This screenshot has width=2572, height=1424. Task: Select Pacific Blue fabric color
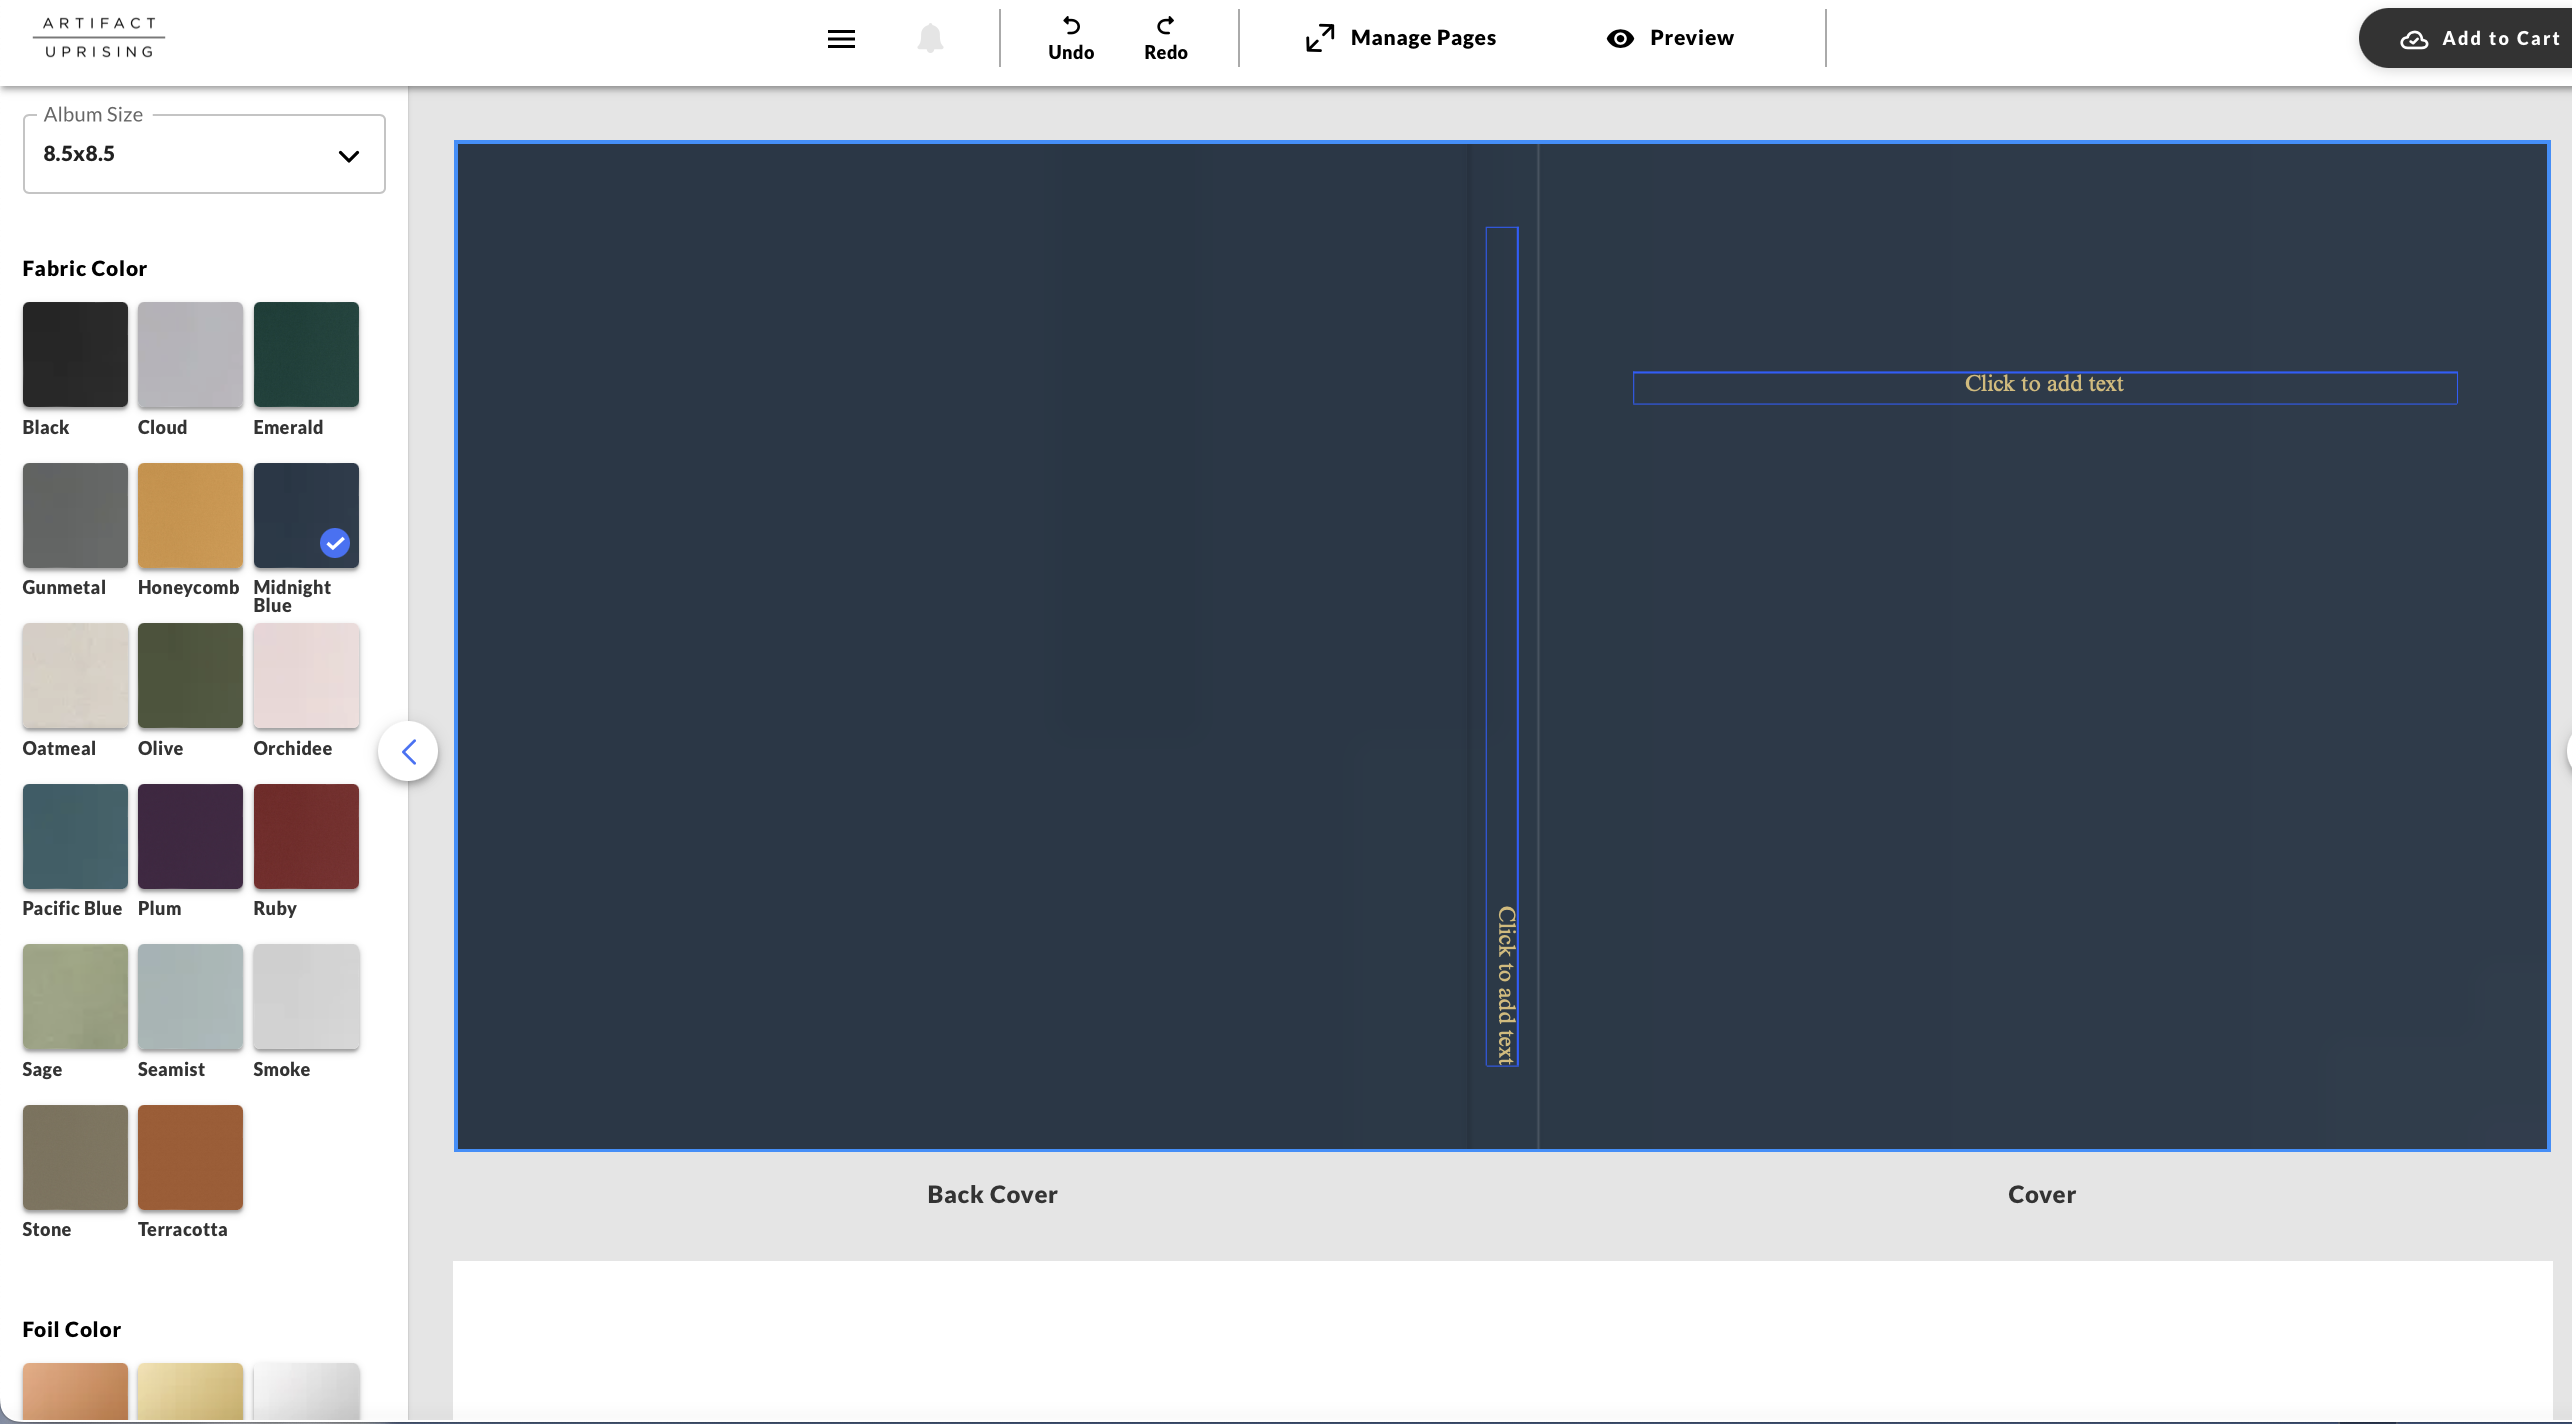pyautogui.click(x=75, y=836)
